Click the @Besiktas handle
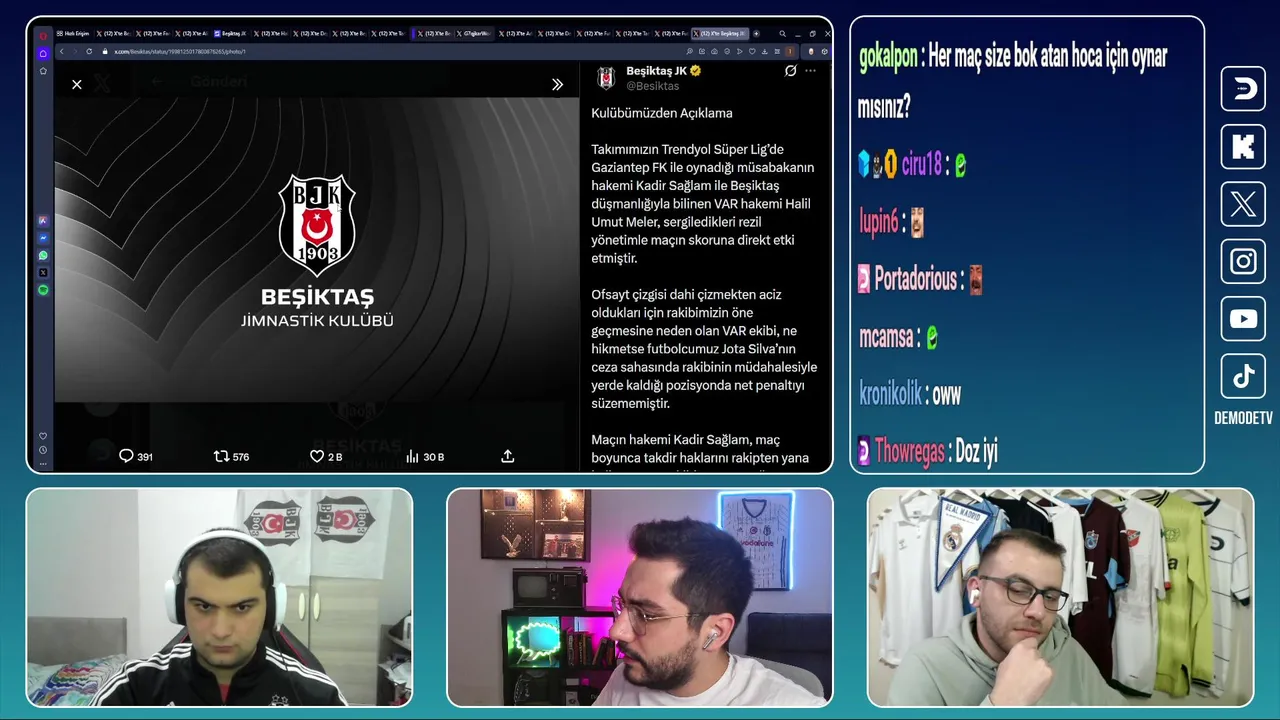This screenshot has height=720, width=1280. [652, 86]
